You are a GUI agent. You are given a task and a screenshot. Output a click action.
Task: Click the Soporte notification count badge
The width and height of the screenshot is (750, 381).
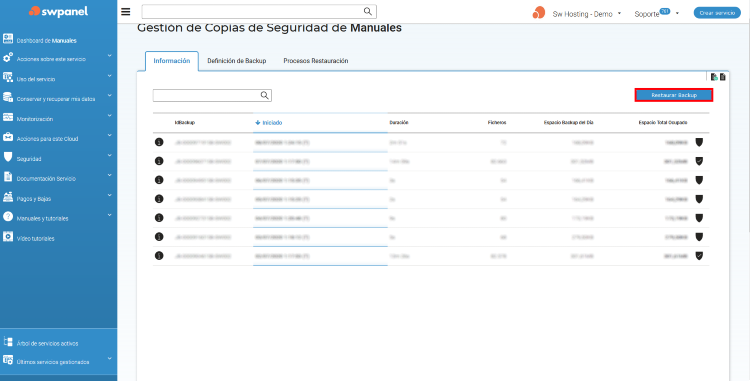coord(664,11)
